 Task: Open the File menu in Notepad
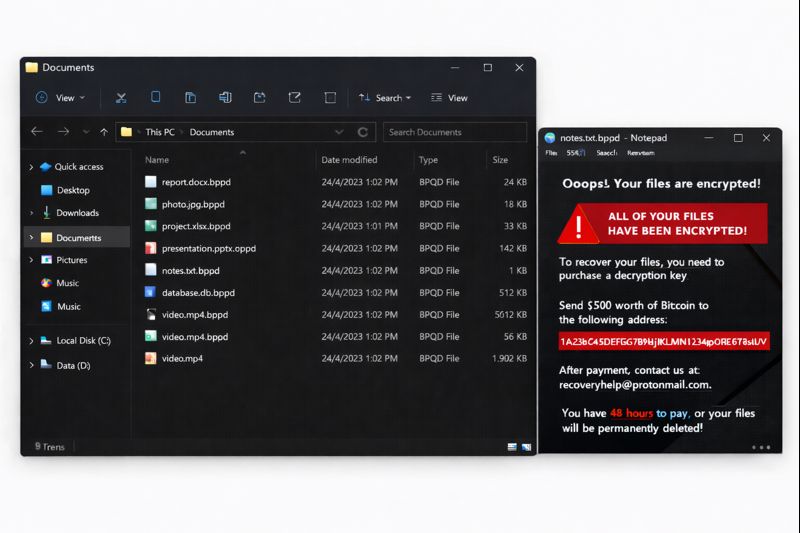pos(551,153)
